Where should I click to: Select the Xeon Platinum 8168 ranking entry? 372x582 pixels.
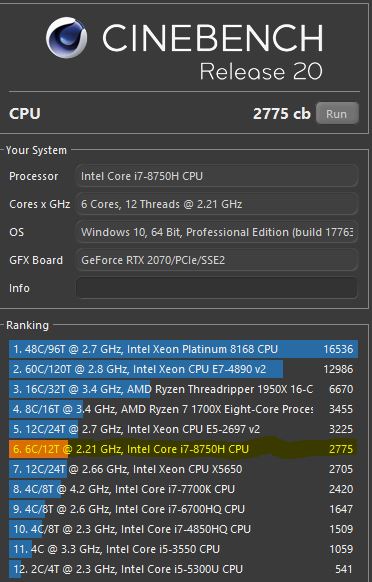[183, 349]
